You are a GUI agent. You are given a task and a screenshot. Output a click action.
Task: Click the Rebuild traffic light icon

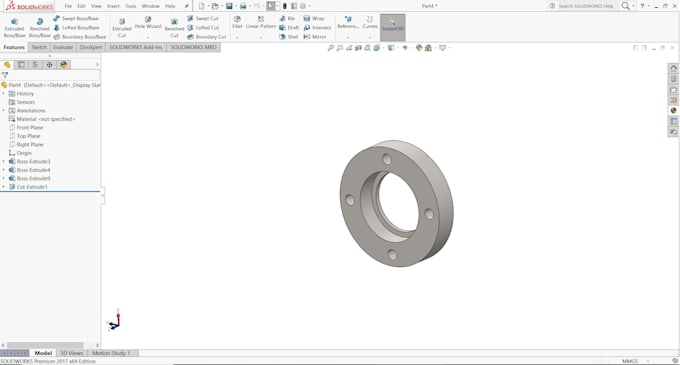(284, 6)
